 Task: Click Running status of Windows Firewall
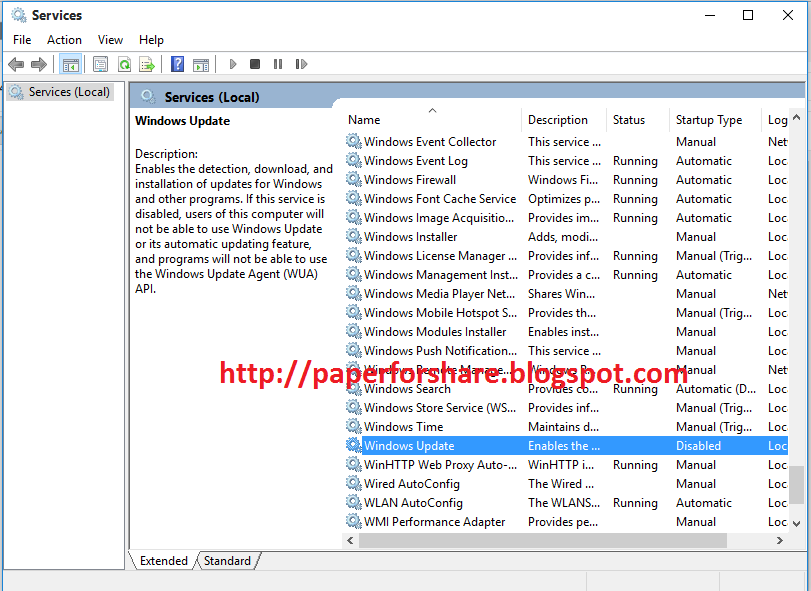[635, 180]
